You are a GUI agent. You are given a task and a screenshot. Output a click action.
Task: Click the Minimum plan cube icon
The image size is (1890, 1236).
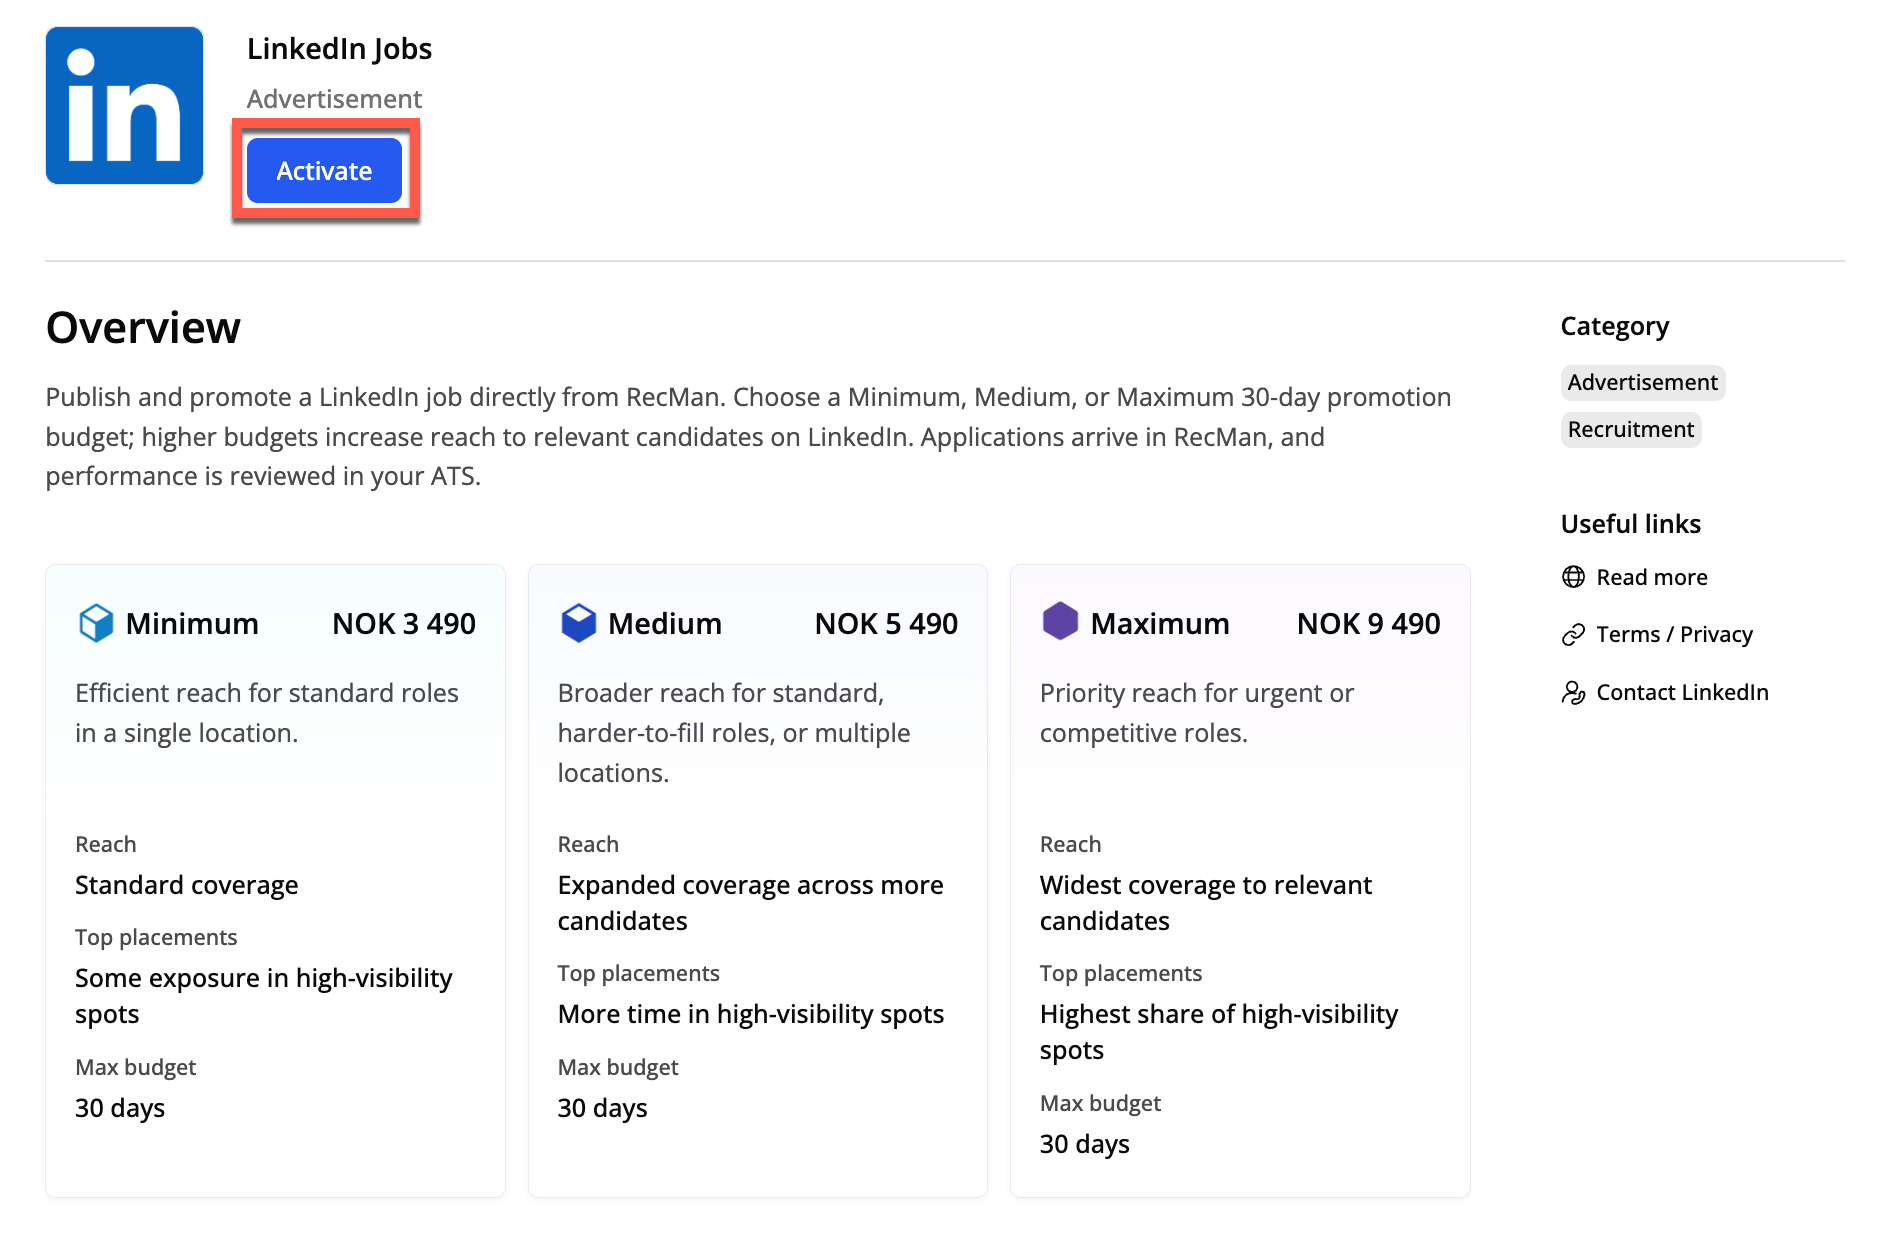(x=96, y=623)
